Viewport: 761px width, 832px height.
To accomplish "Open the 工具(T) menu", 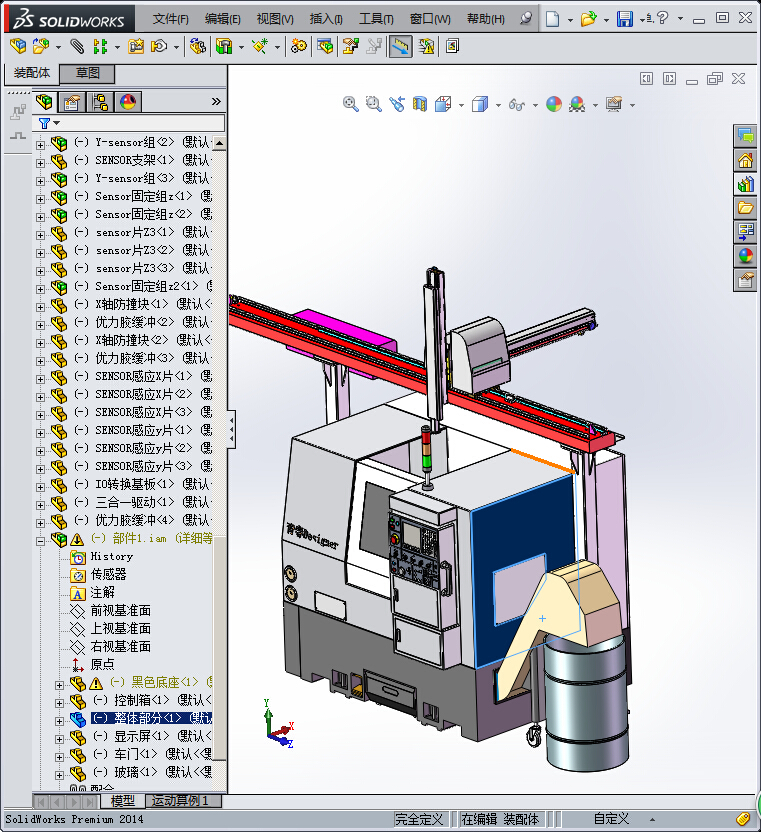I will [376, 19].
